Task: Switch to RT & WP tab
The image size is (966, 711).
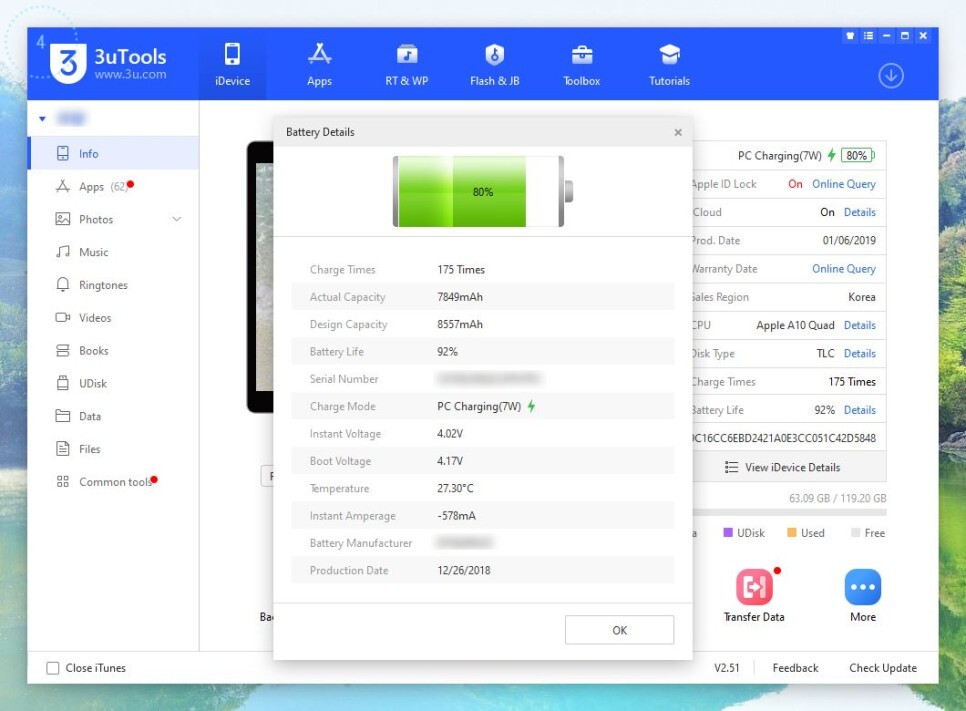Action: (x=407, y=64)
